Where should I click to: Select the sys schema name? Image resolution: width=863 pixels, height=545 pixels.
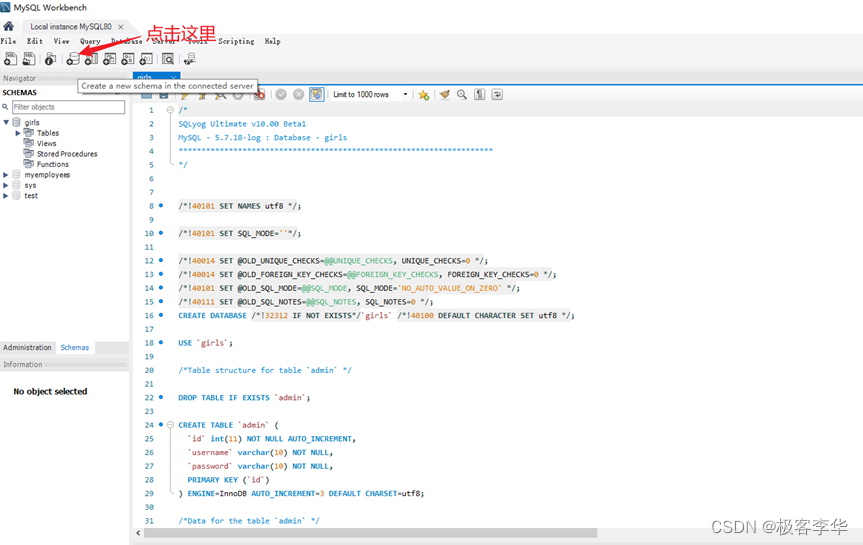(30, 185)
